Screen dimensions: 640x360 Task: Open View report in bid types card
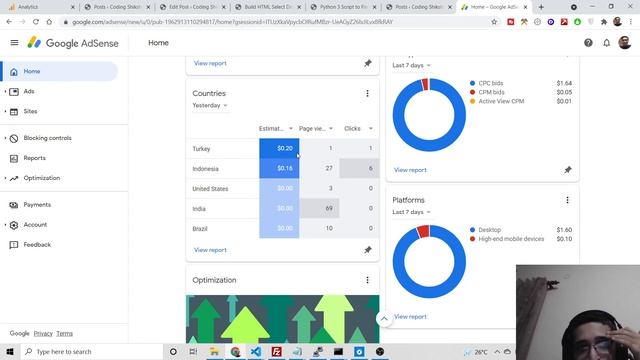(410, 170)
